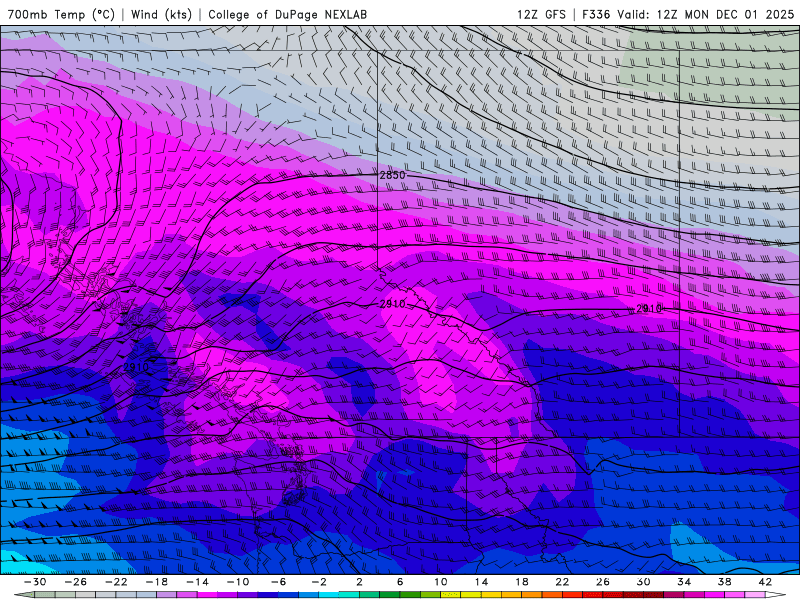Pick the bright magenta swatch below the -14 label

coord(208,595)
